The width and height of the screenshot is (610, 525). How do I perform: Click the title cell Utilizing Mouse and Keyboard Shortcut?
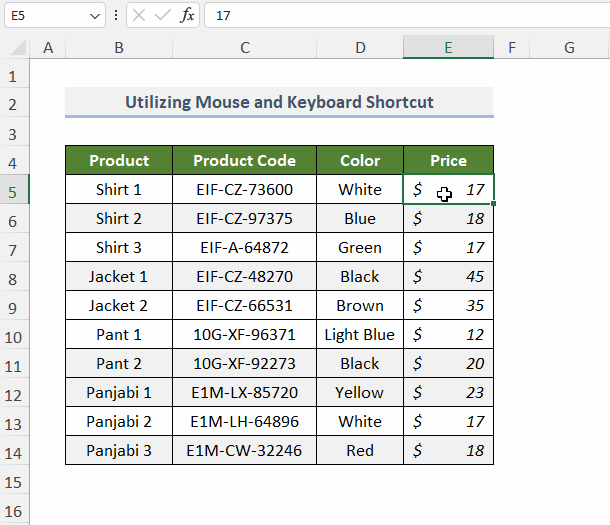279,102
